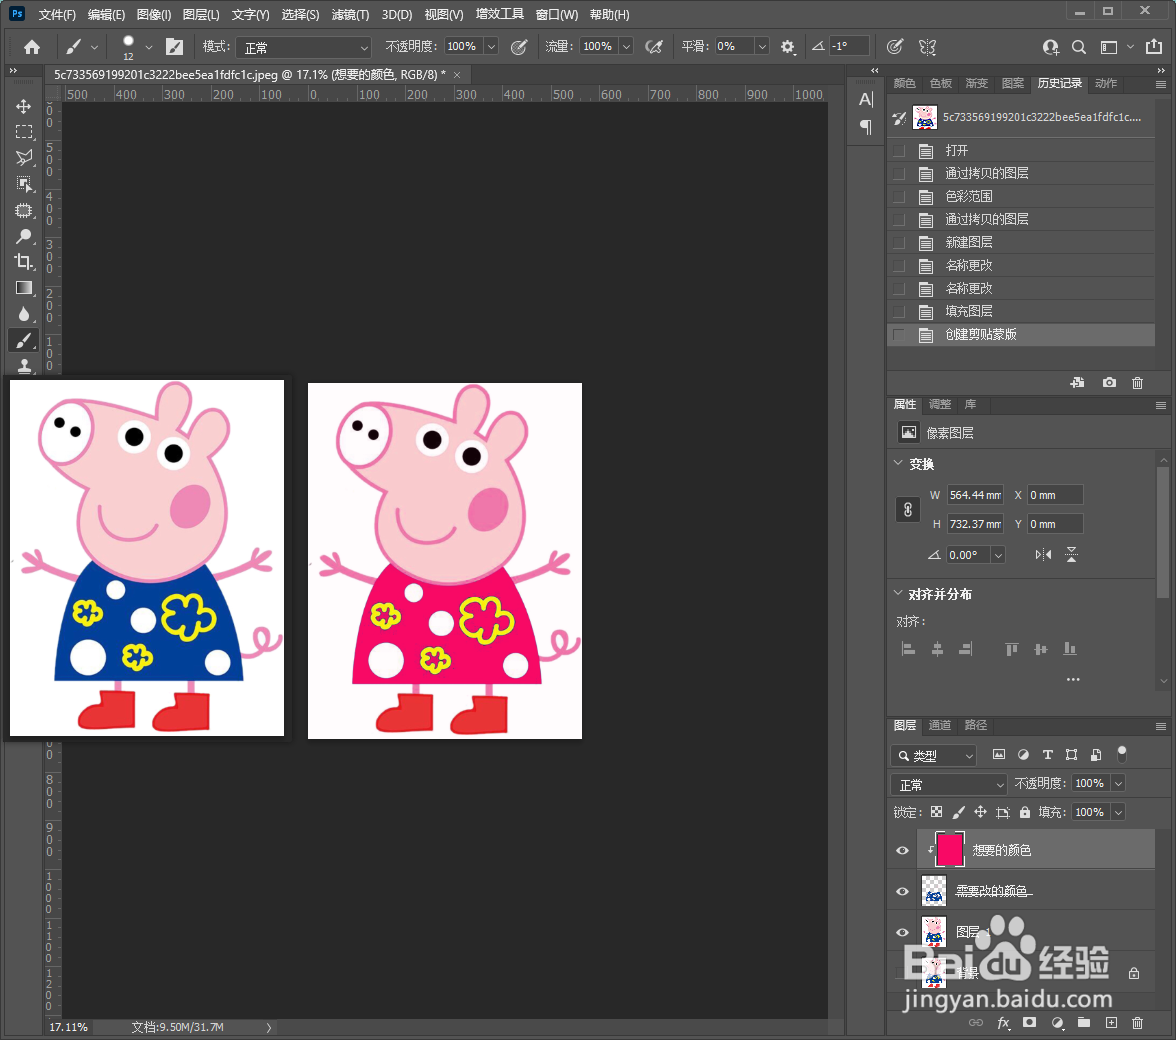Add layer mask icon
This screenshot has width=1176, height=1040.
click(1030, 1023)
